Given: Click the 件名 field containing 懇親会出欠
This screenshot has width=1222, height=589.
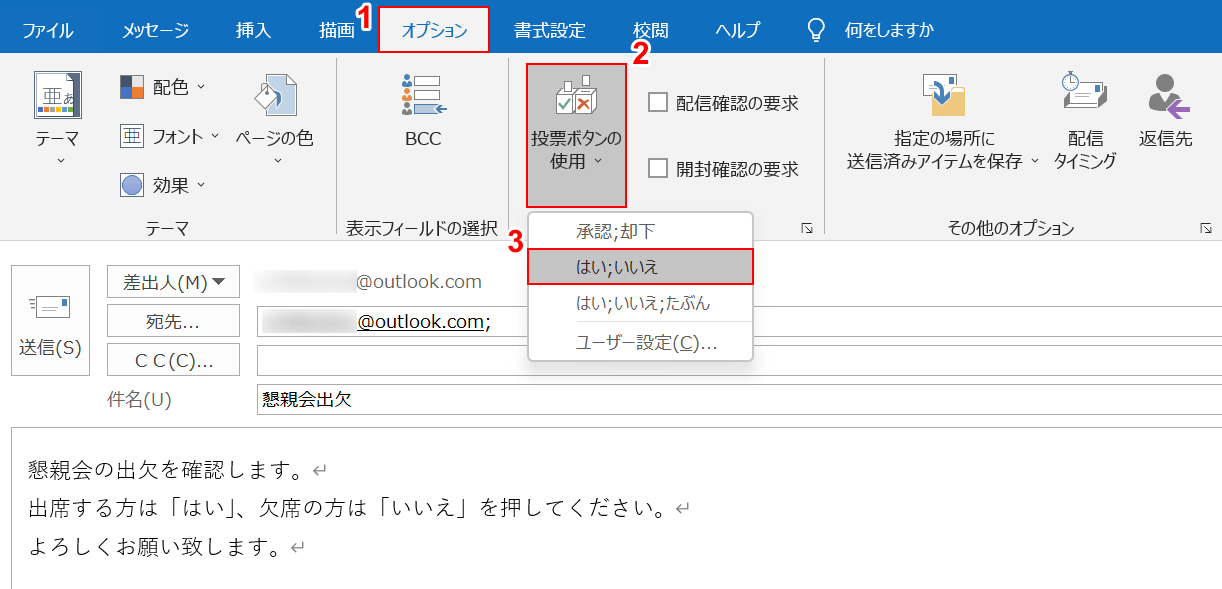Looking at the screenshot, I should pyautogui.click(x=739, y=400).
